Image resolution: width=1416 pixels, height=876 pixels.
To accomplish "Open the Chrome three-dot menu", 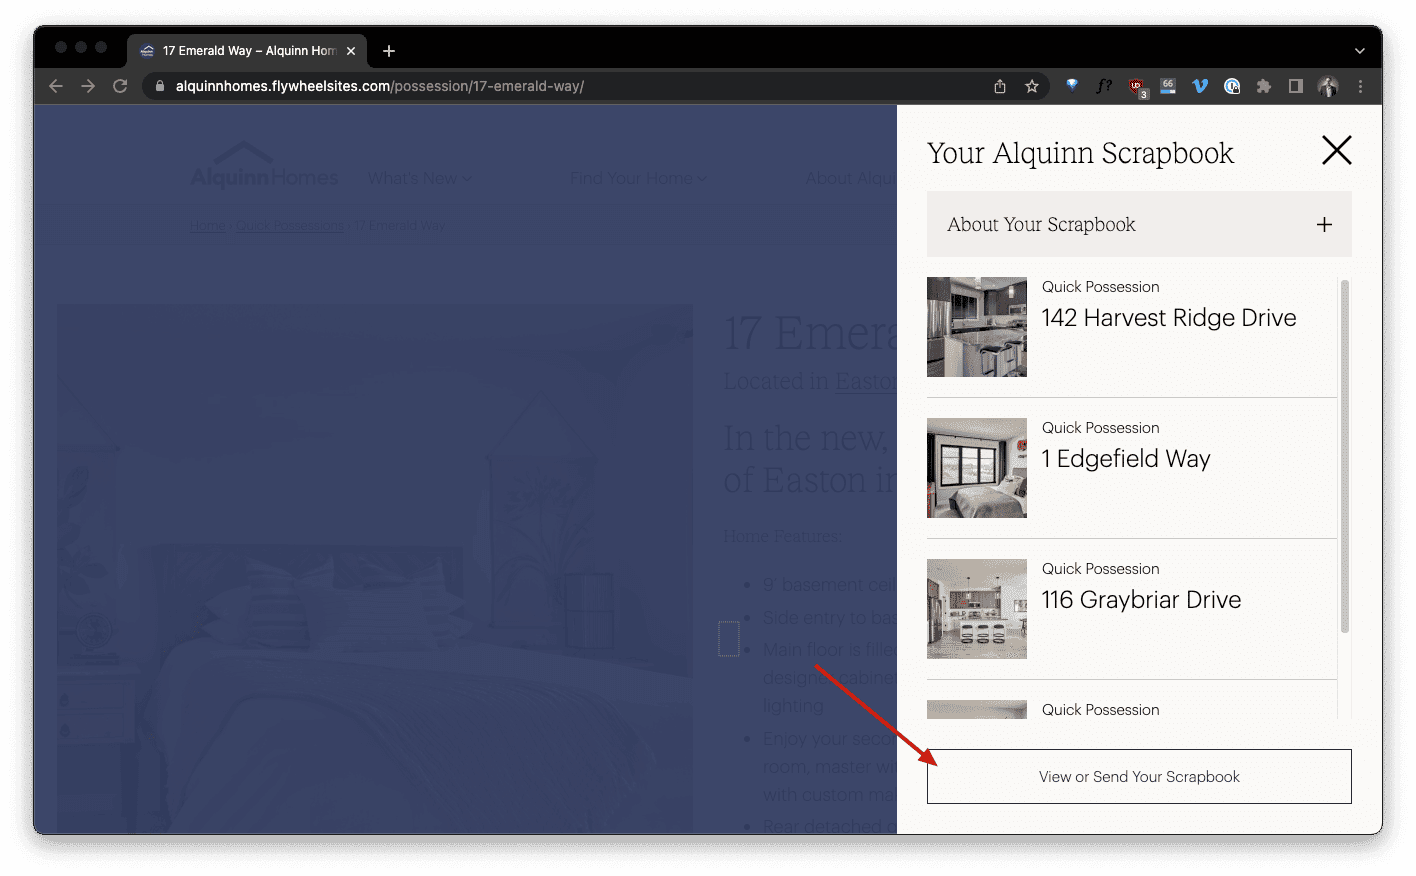I will pyautogui.click(x=1360, y=87).
